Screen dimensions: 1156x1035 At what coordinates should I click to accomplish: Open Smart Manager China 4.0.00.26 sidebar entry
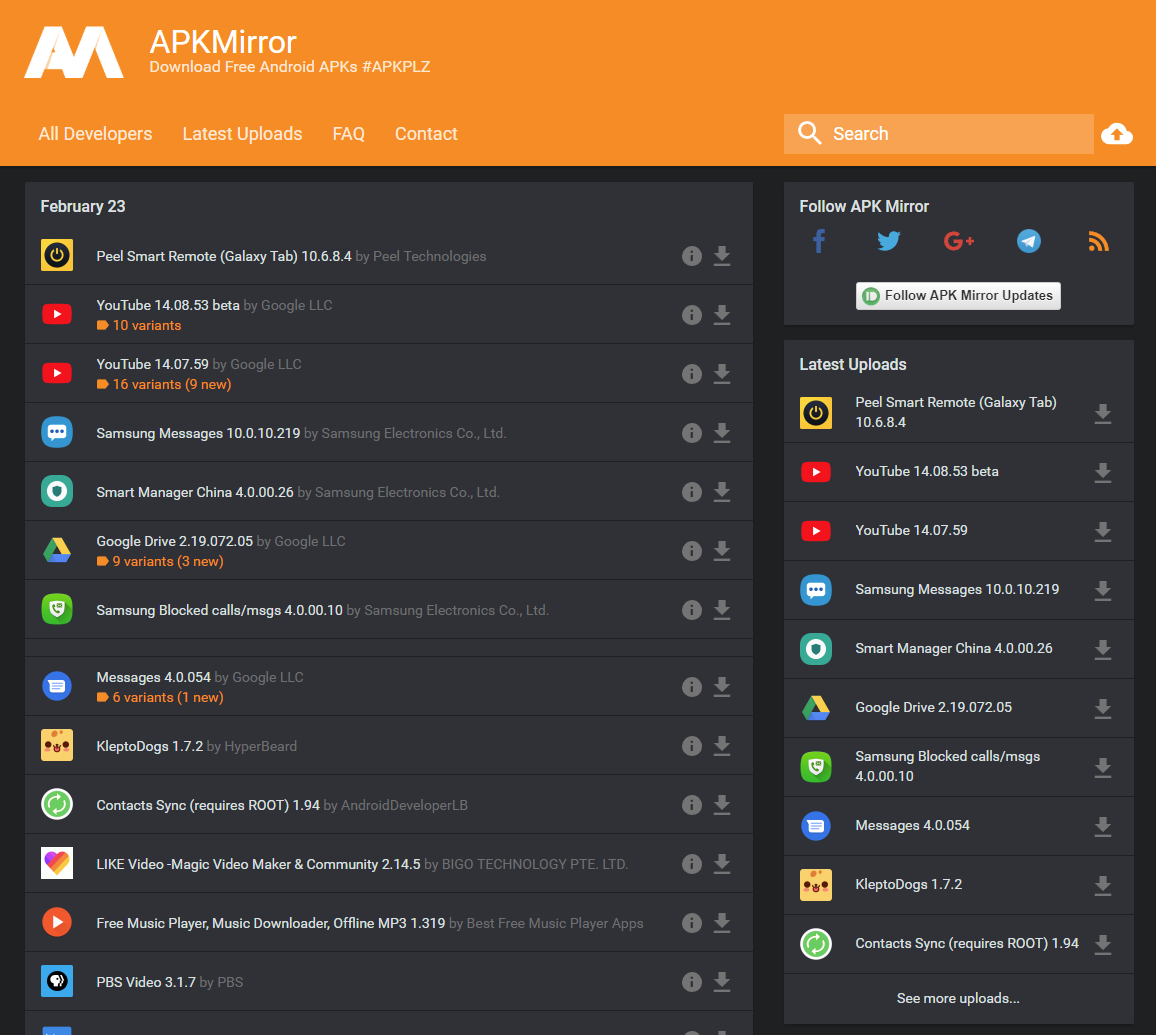[953, 649]
